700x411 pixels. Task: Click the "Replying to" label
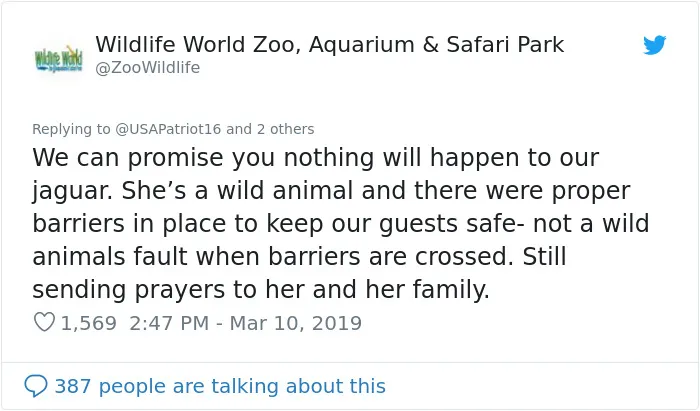click(x=71, y=129)
